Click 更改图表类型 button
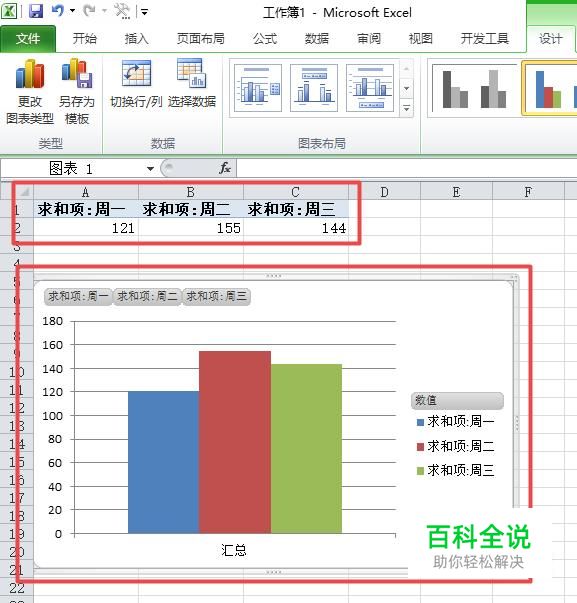The width and height of the screenshot is (577, 603). [x=30, y=92]
